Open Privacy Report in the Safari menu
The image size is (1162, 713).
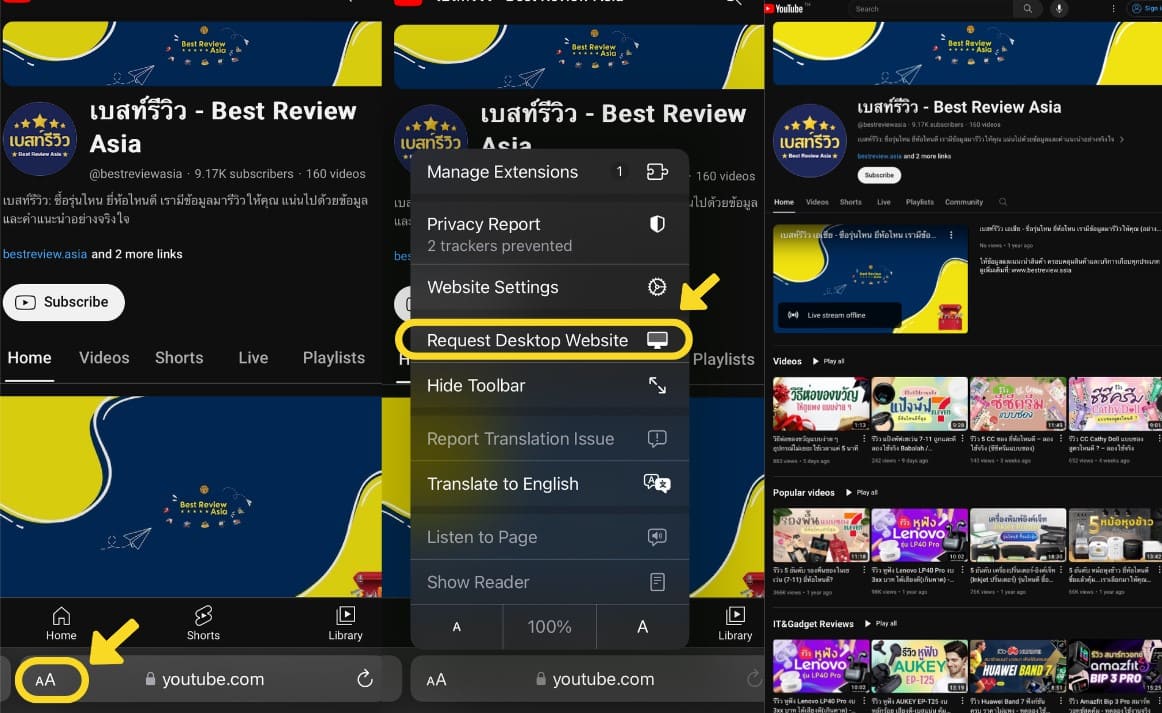tap(550, 233)
